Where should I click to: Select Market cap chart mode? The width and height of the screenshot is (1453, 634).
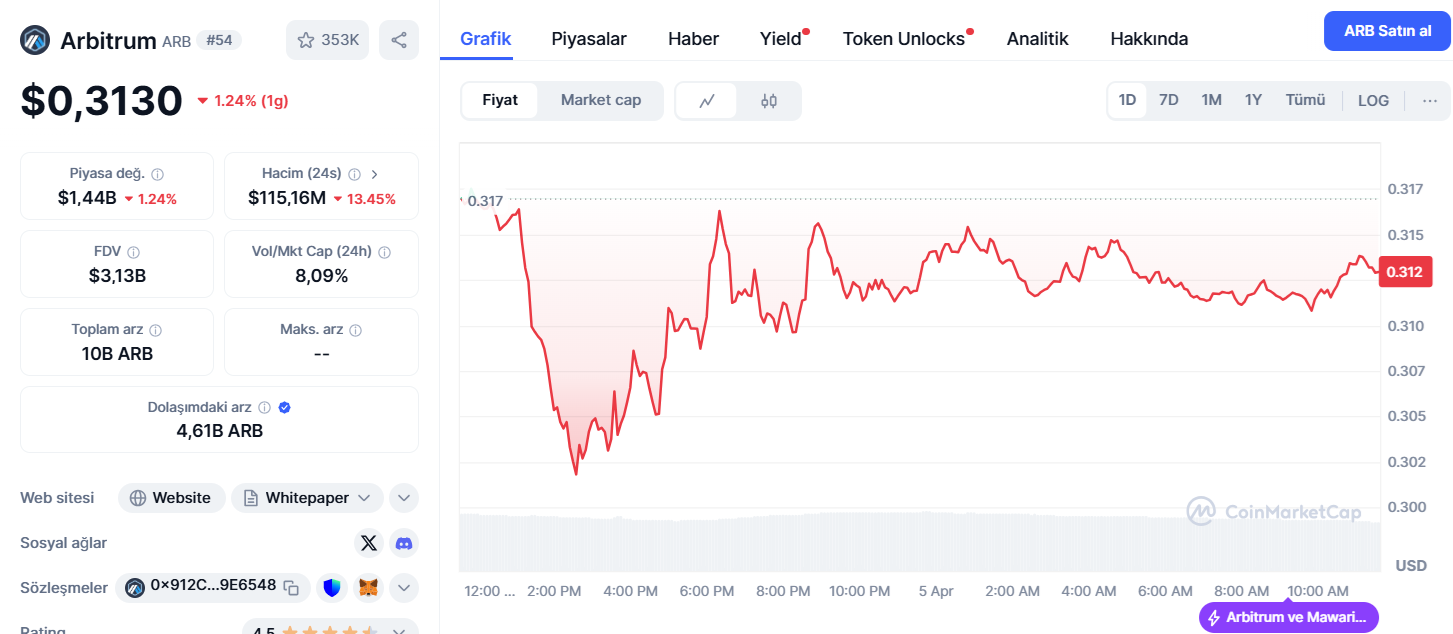(601, 100)
